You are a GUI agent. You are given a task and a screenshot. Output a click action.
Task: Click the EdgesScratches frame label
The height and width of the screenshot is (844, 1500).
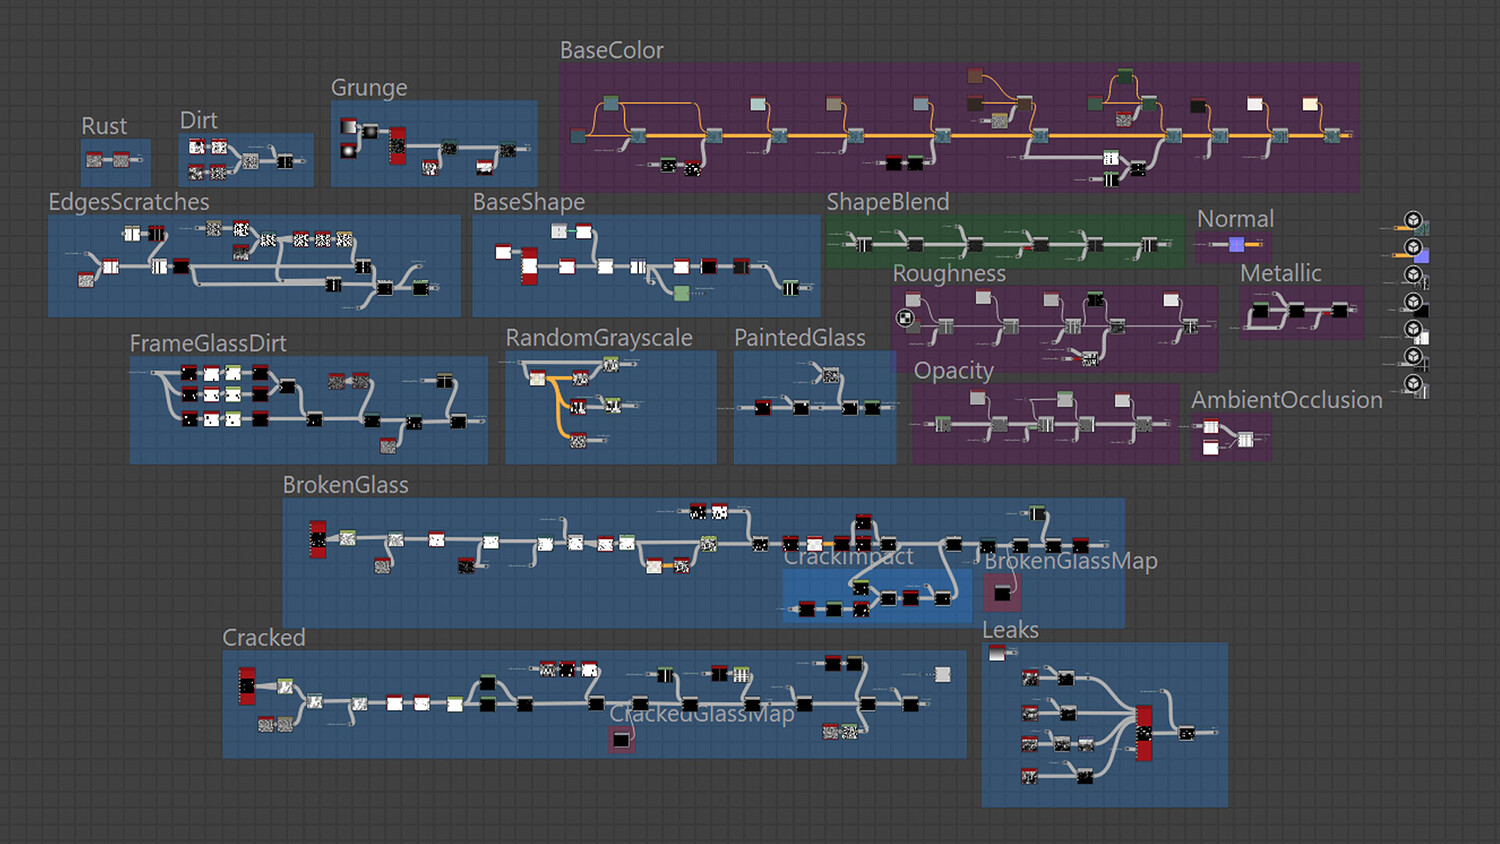click(129, 202)
